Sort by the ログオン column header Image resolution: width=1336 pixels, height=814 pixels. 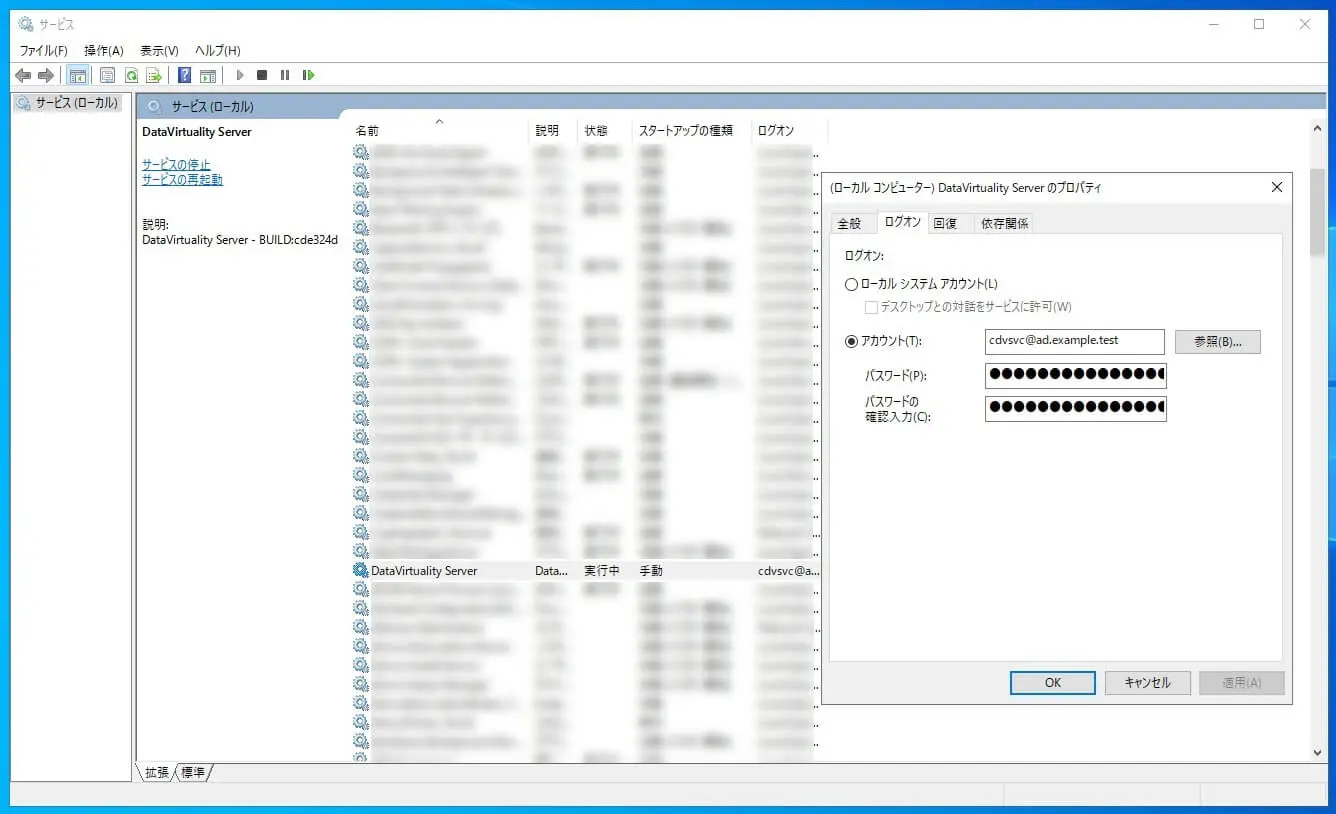790,130
